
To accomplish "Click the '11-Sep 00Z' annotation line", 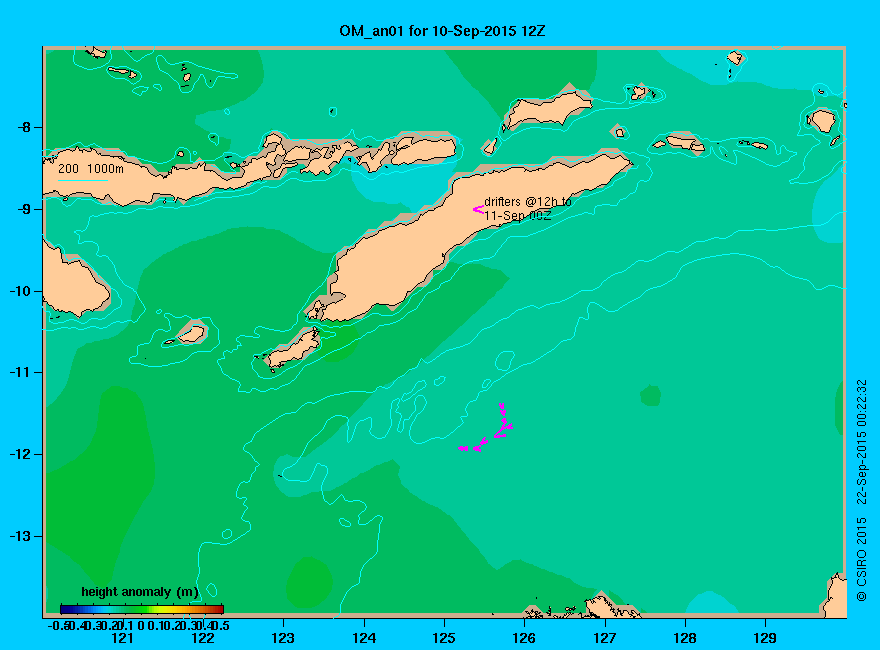I will tap(517, 216).
